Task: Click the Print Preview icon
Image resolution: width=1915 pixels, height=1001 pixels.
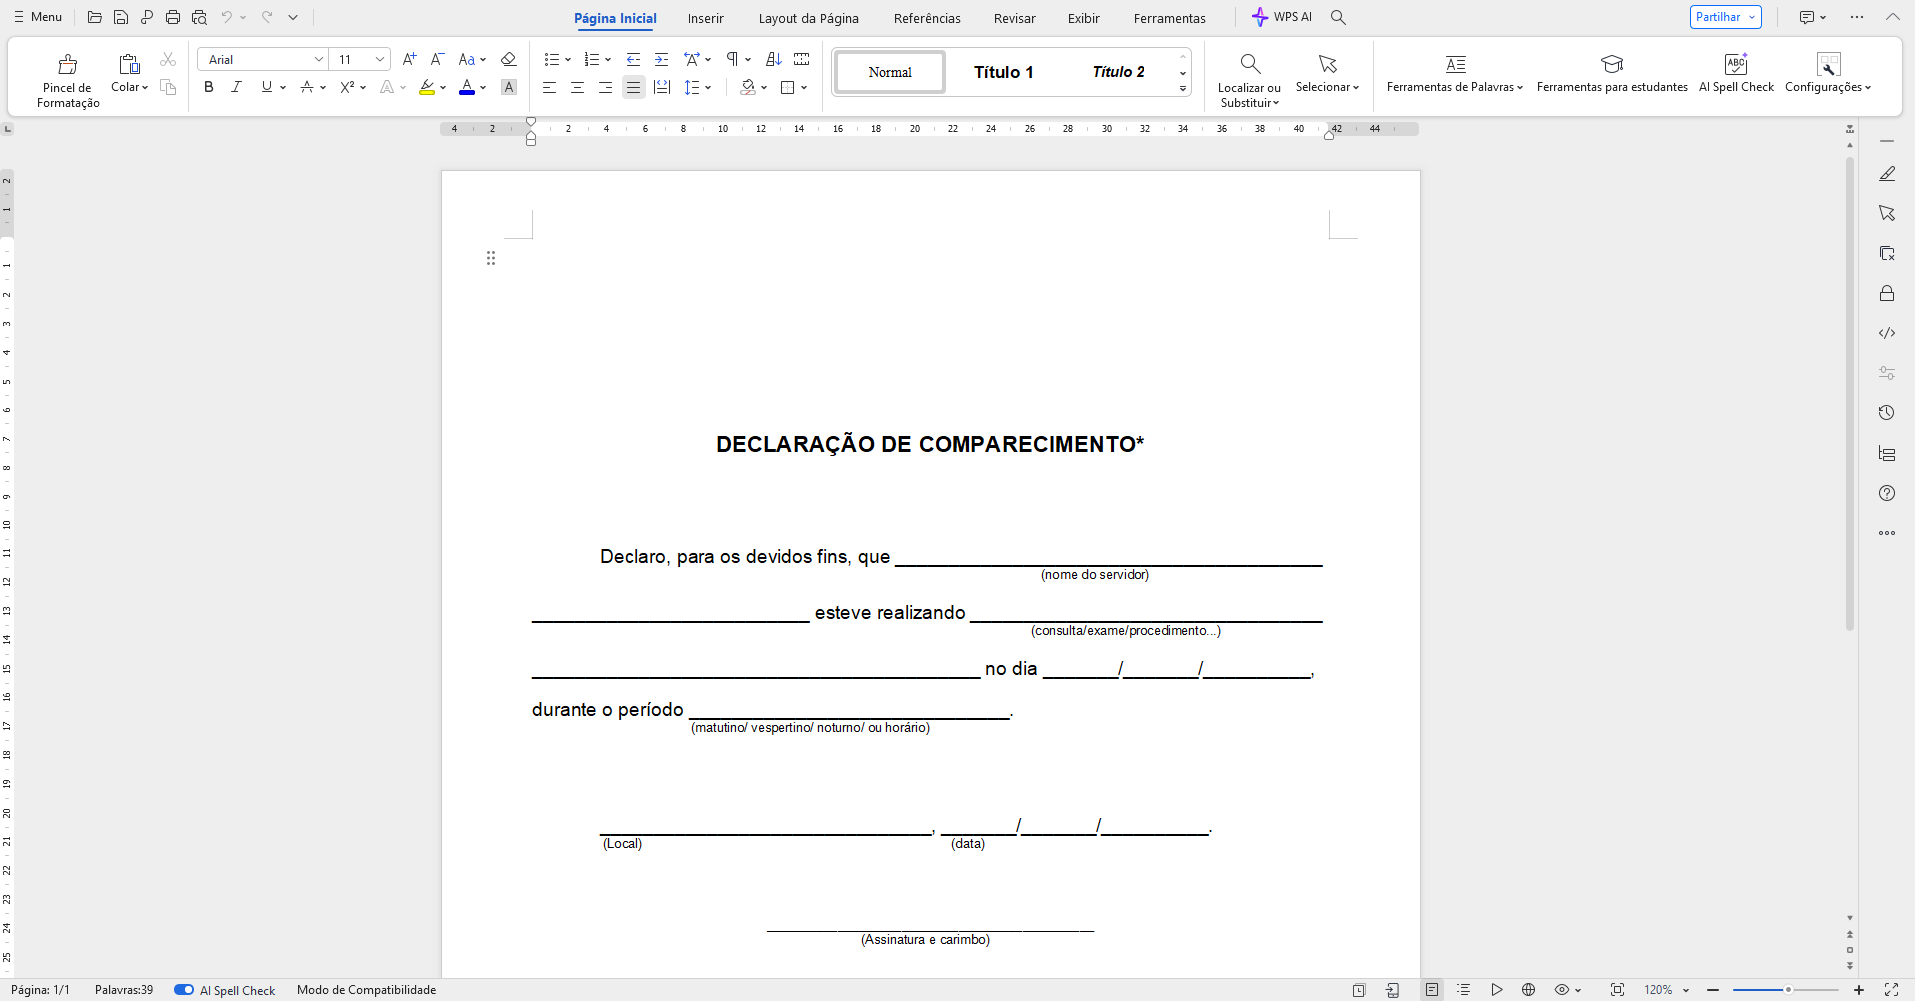Action: click(x=199, y=17)
